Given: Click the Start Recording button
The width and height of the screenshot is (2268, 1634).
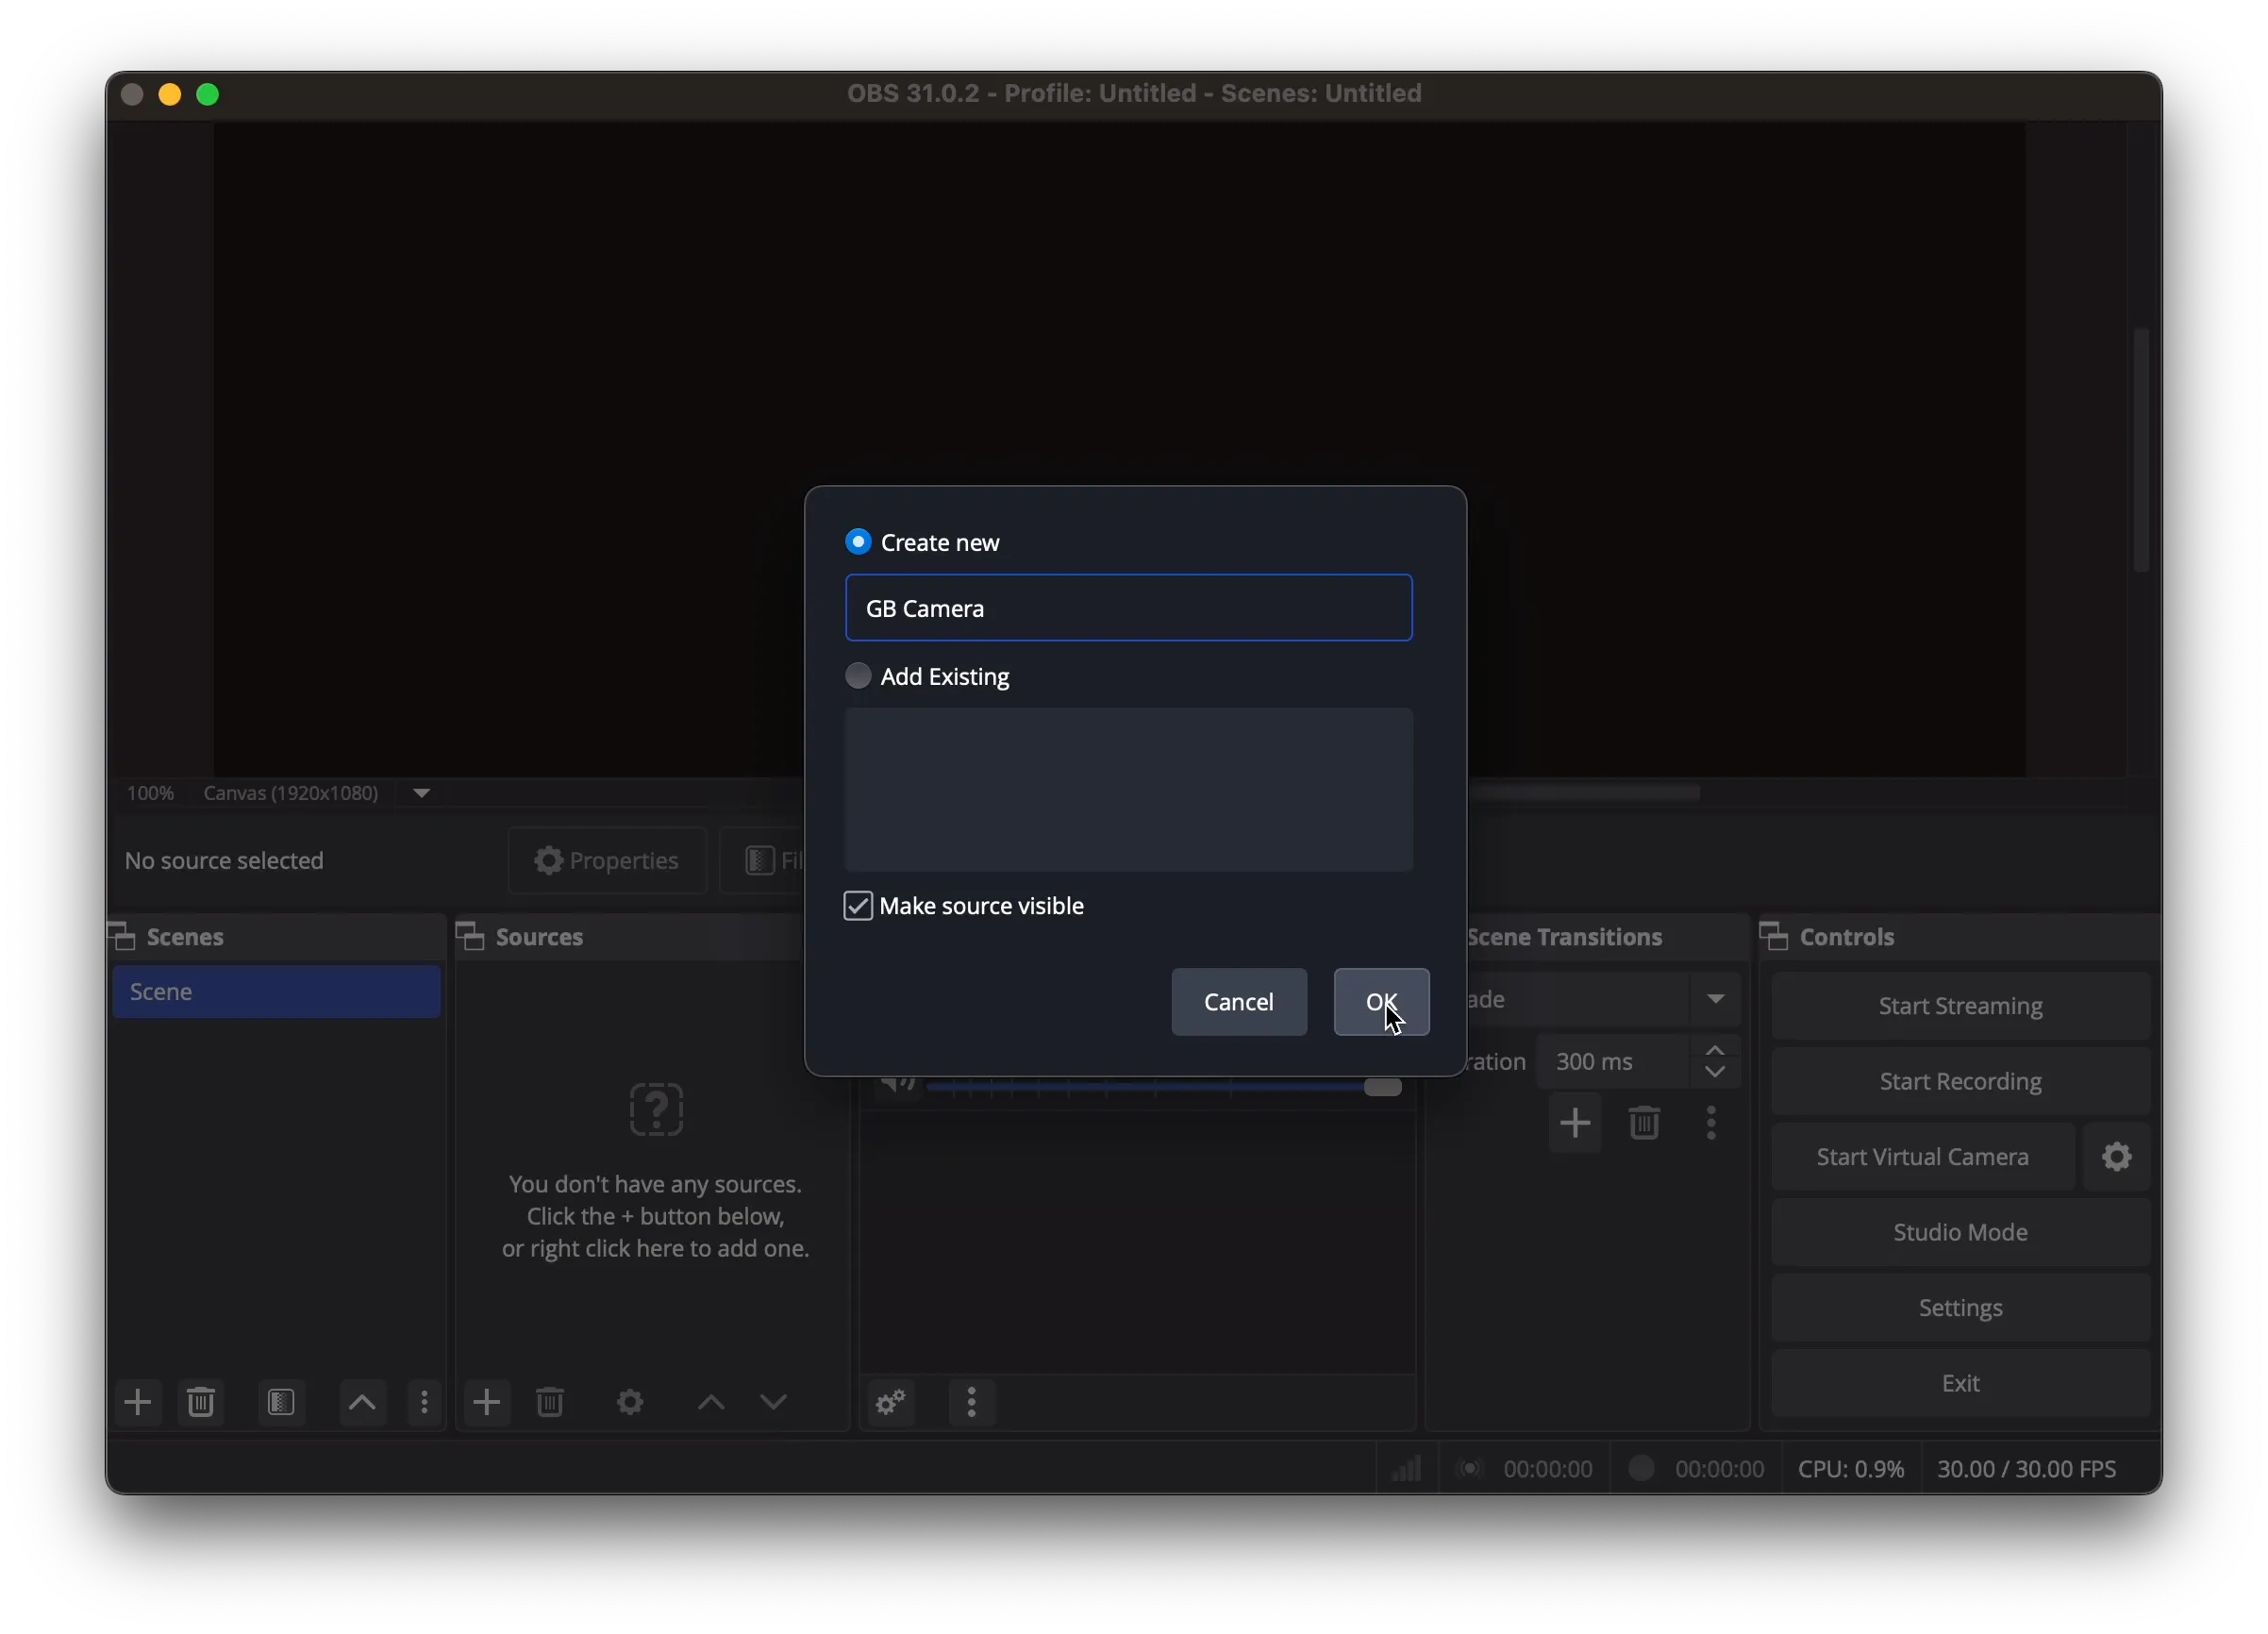Looking at the screenshot, I should (1960, 1080).
